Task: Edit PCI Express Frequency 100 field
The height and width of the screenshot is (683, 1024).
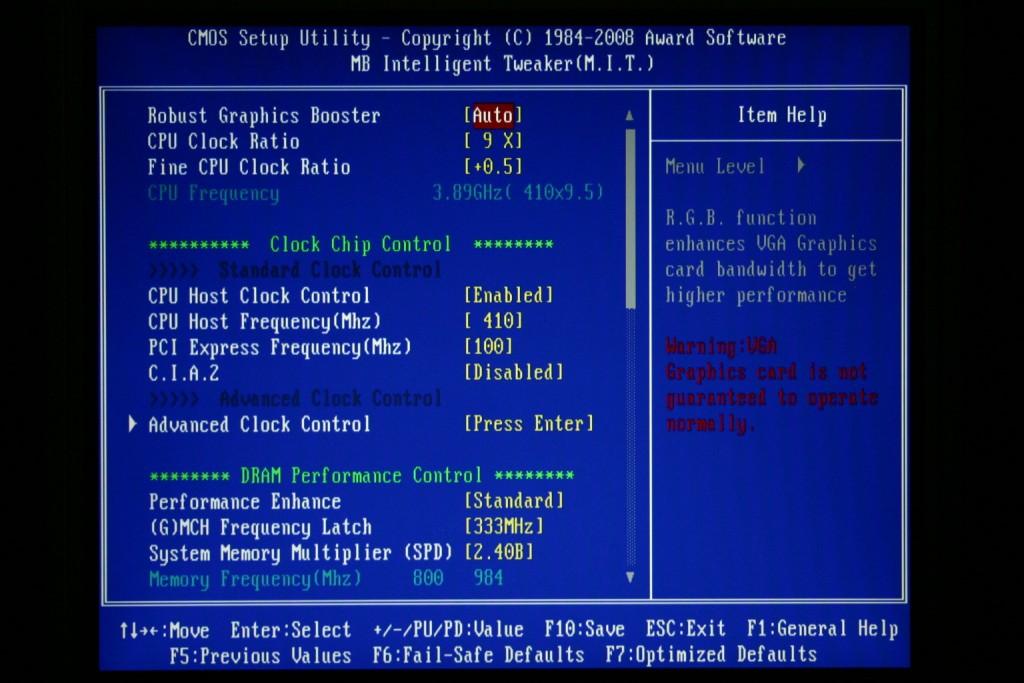Action: coord(488,346)
